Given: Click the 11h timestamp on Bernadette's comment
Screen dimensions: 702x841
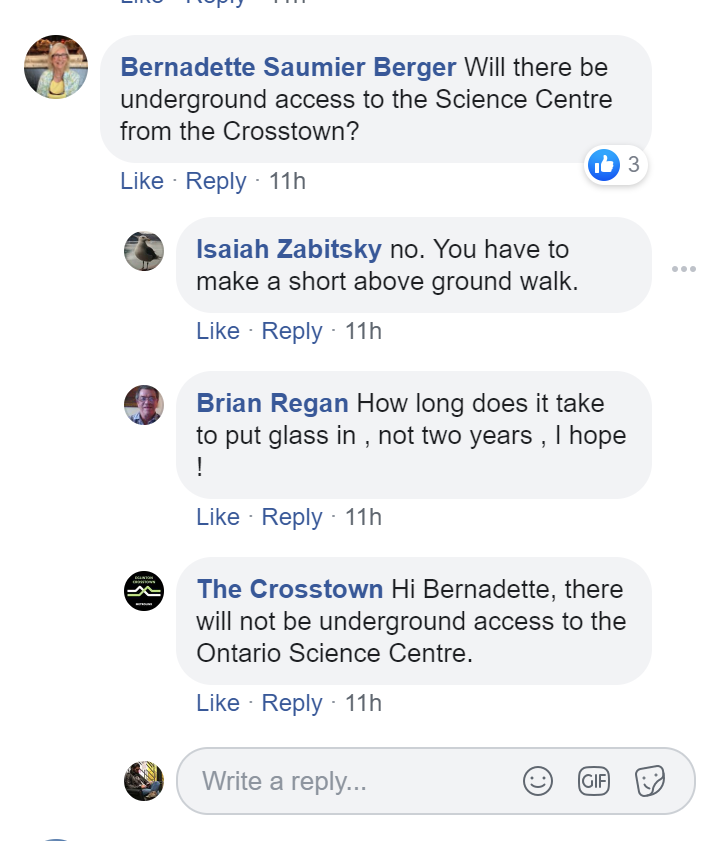Looking at the screenshot, I should pos(288,181).
